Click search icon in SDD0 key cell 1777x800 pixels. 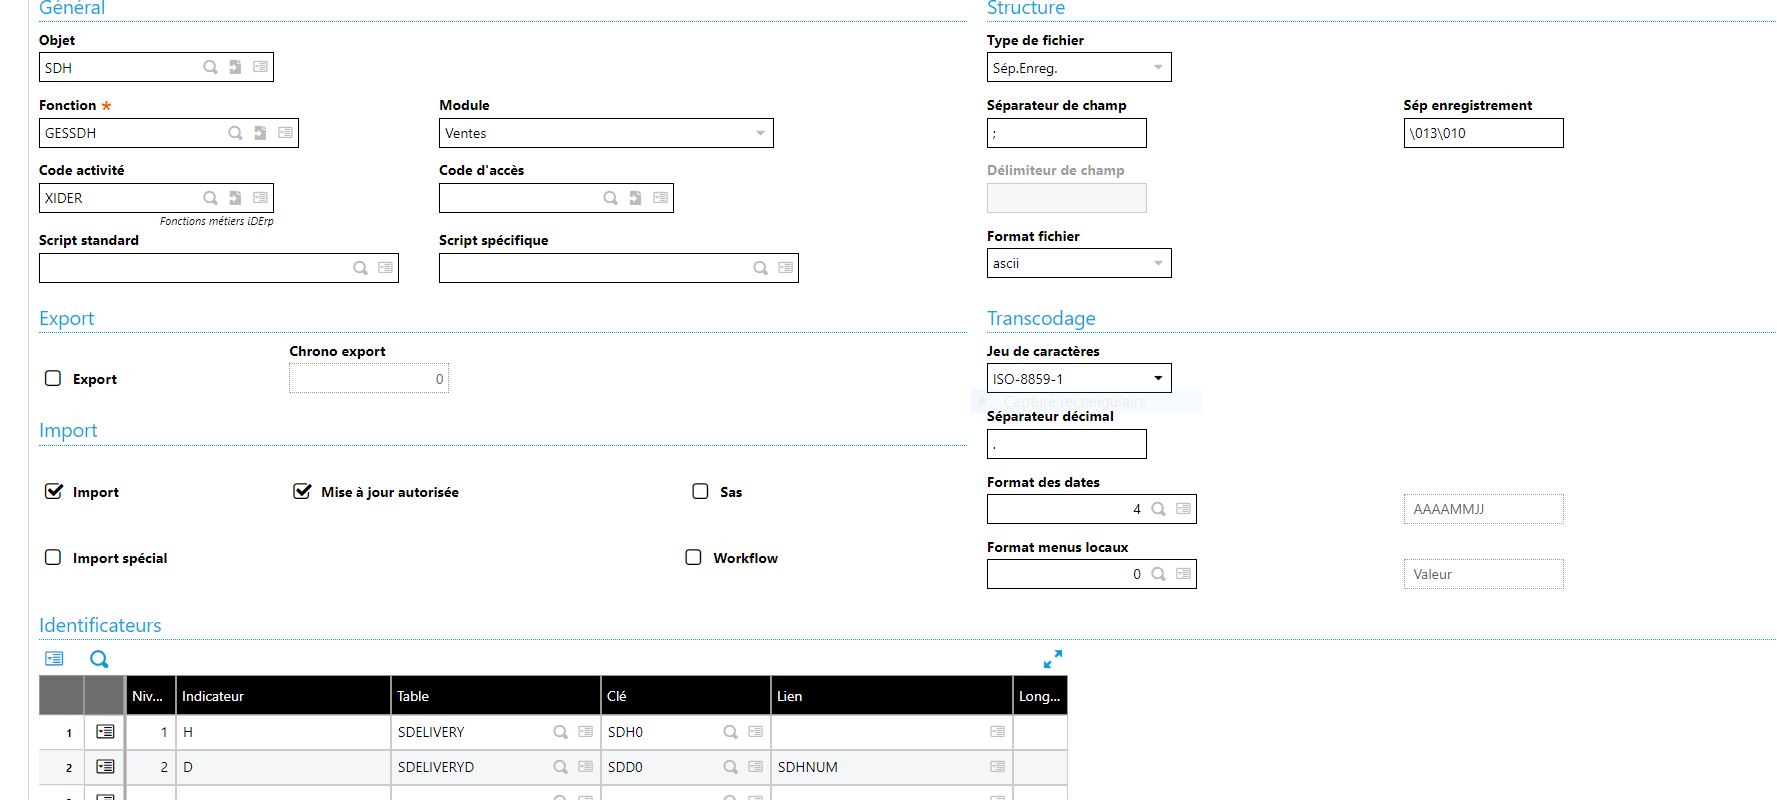[x=730, y=767]
